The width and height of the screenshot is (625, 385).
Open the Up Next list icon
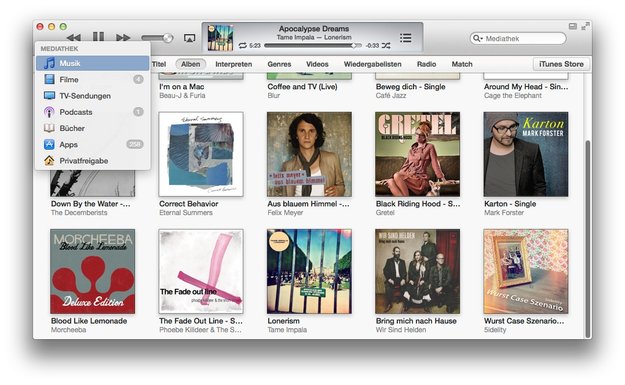[405, 38]
